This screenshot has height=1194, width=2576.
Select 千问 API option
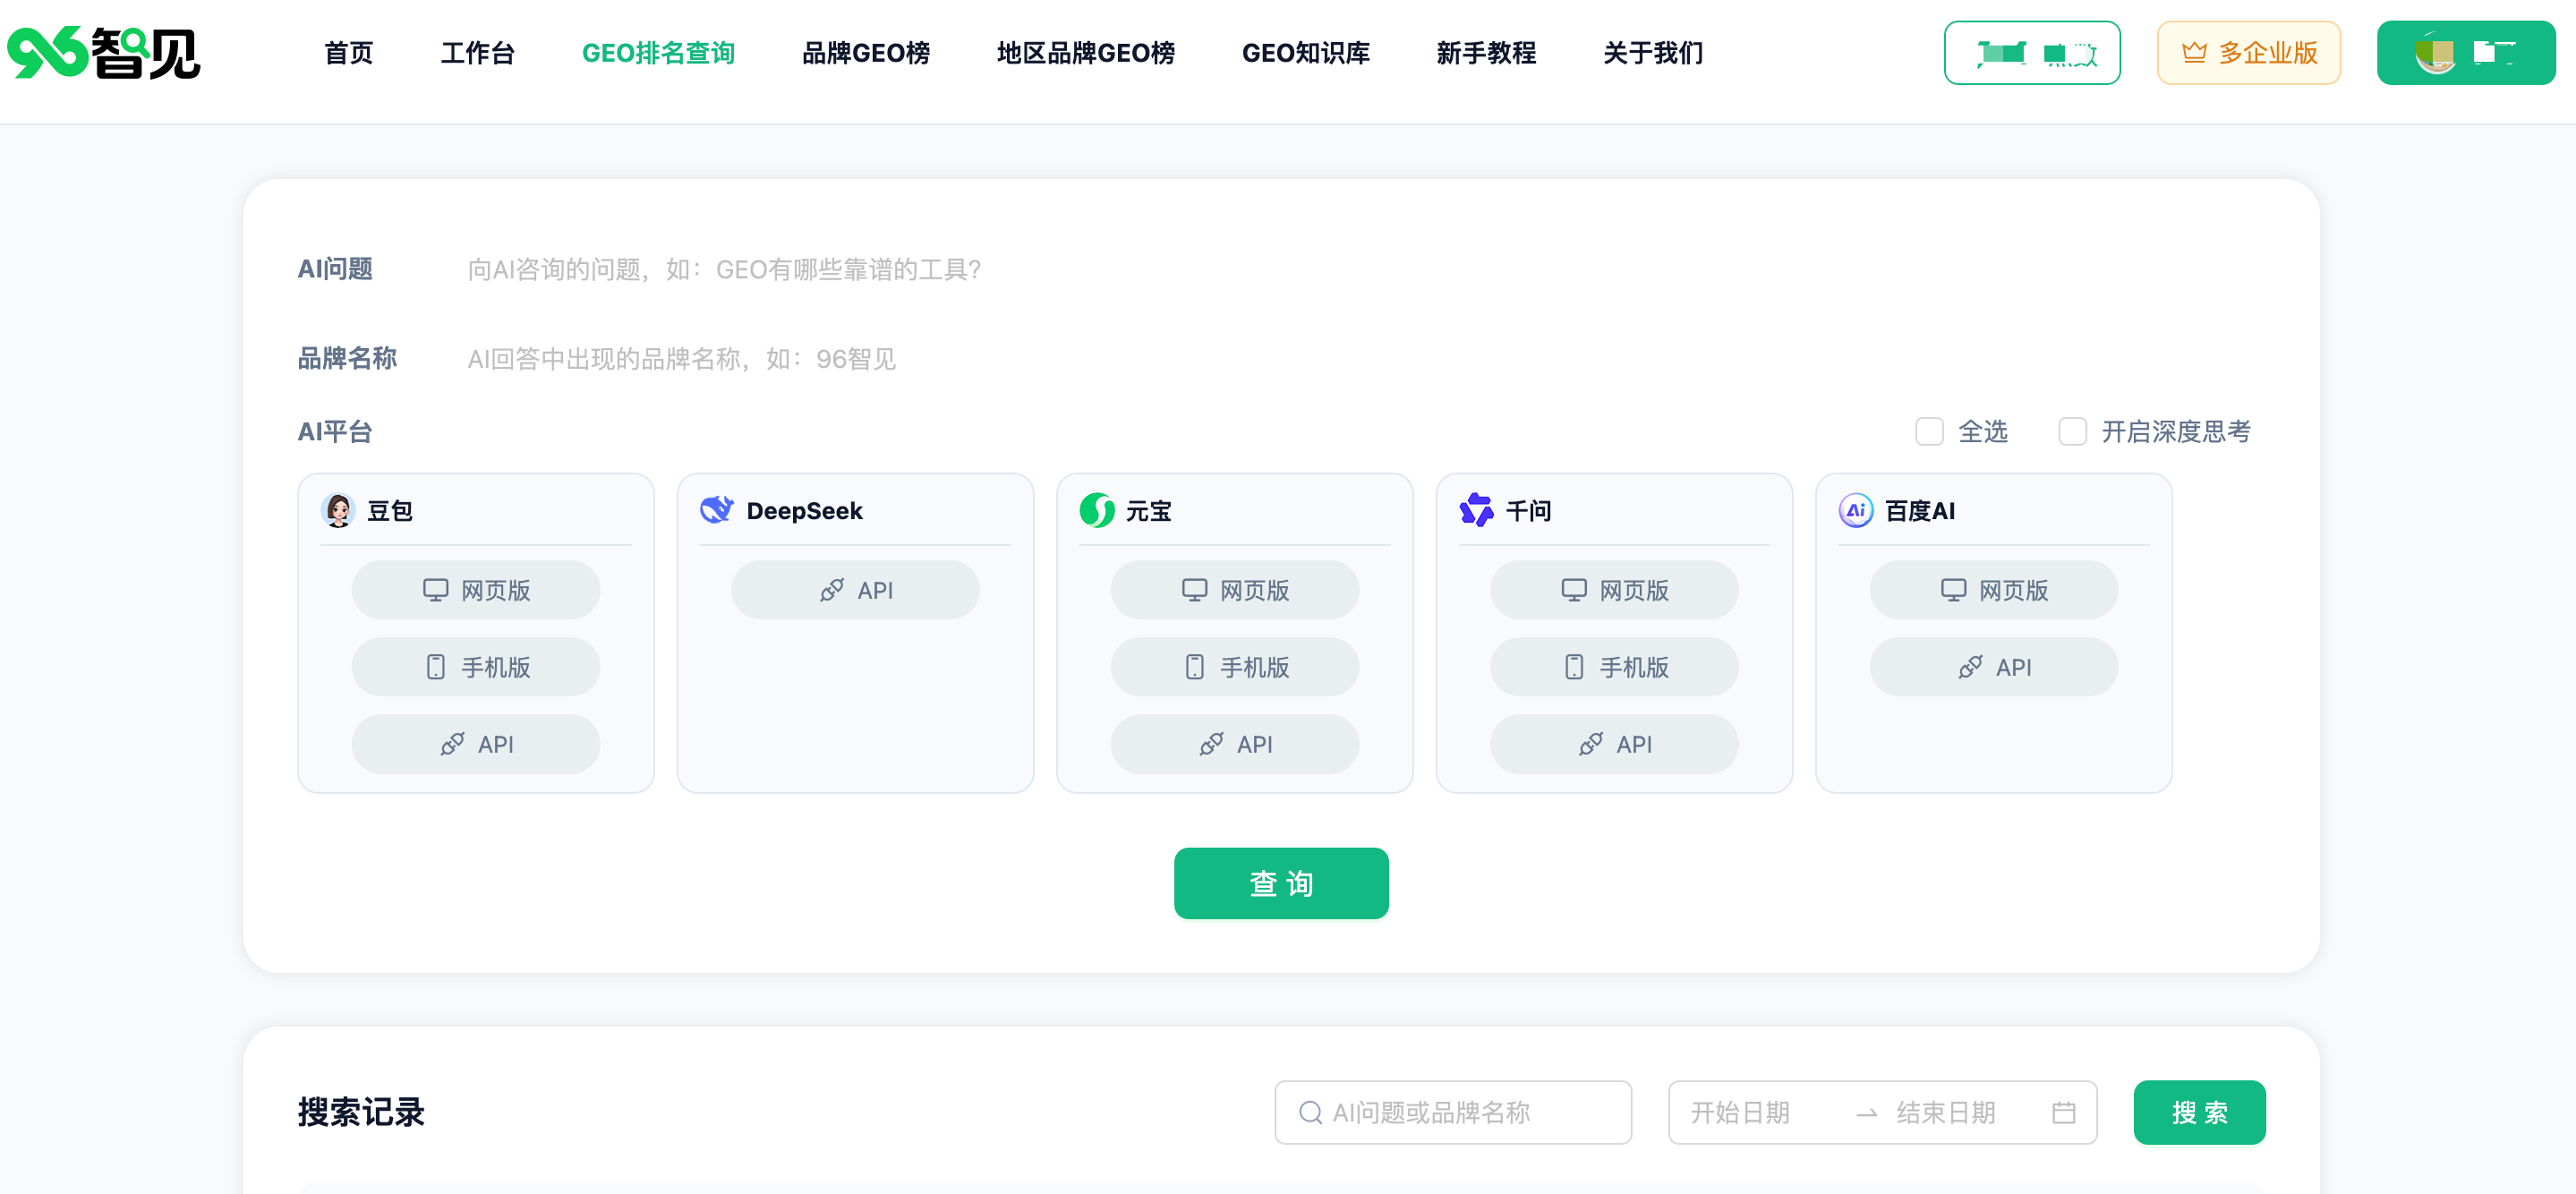pyautogui.click(x=1614, y=744)
